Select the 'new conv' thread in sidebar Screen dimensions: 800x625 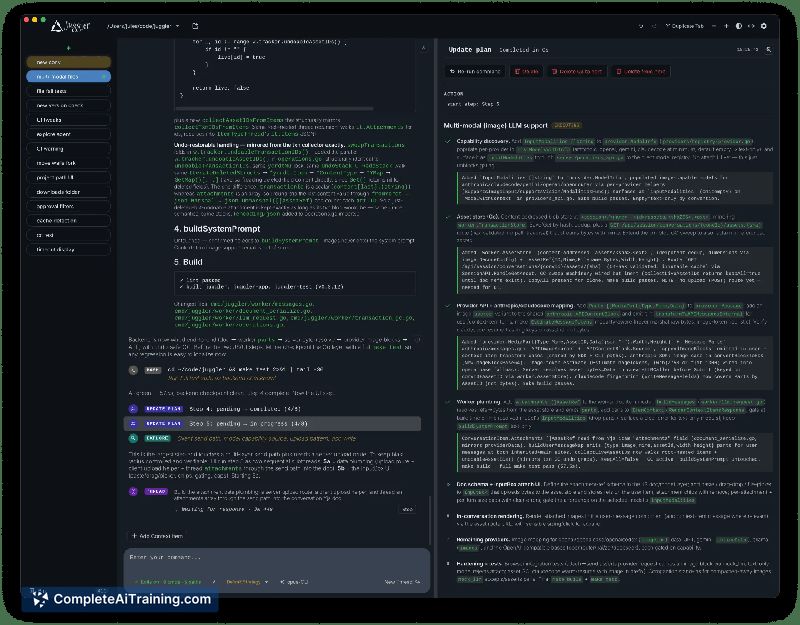point(68,62)
